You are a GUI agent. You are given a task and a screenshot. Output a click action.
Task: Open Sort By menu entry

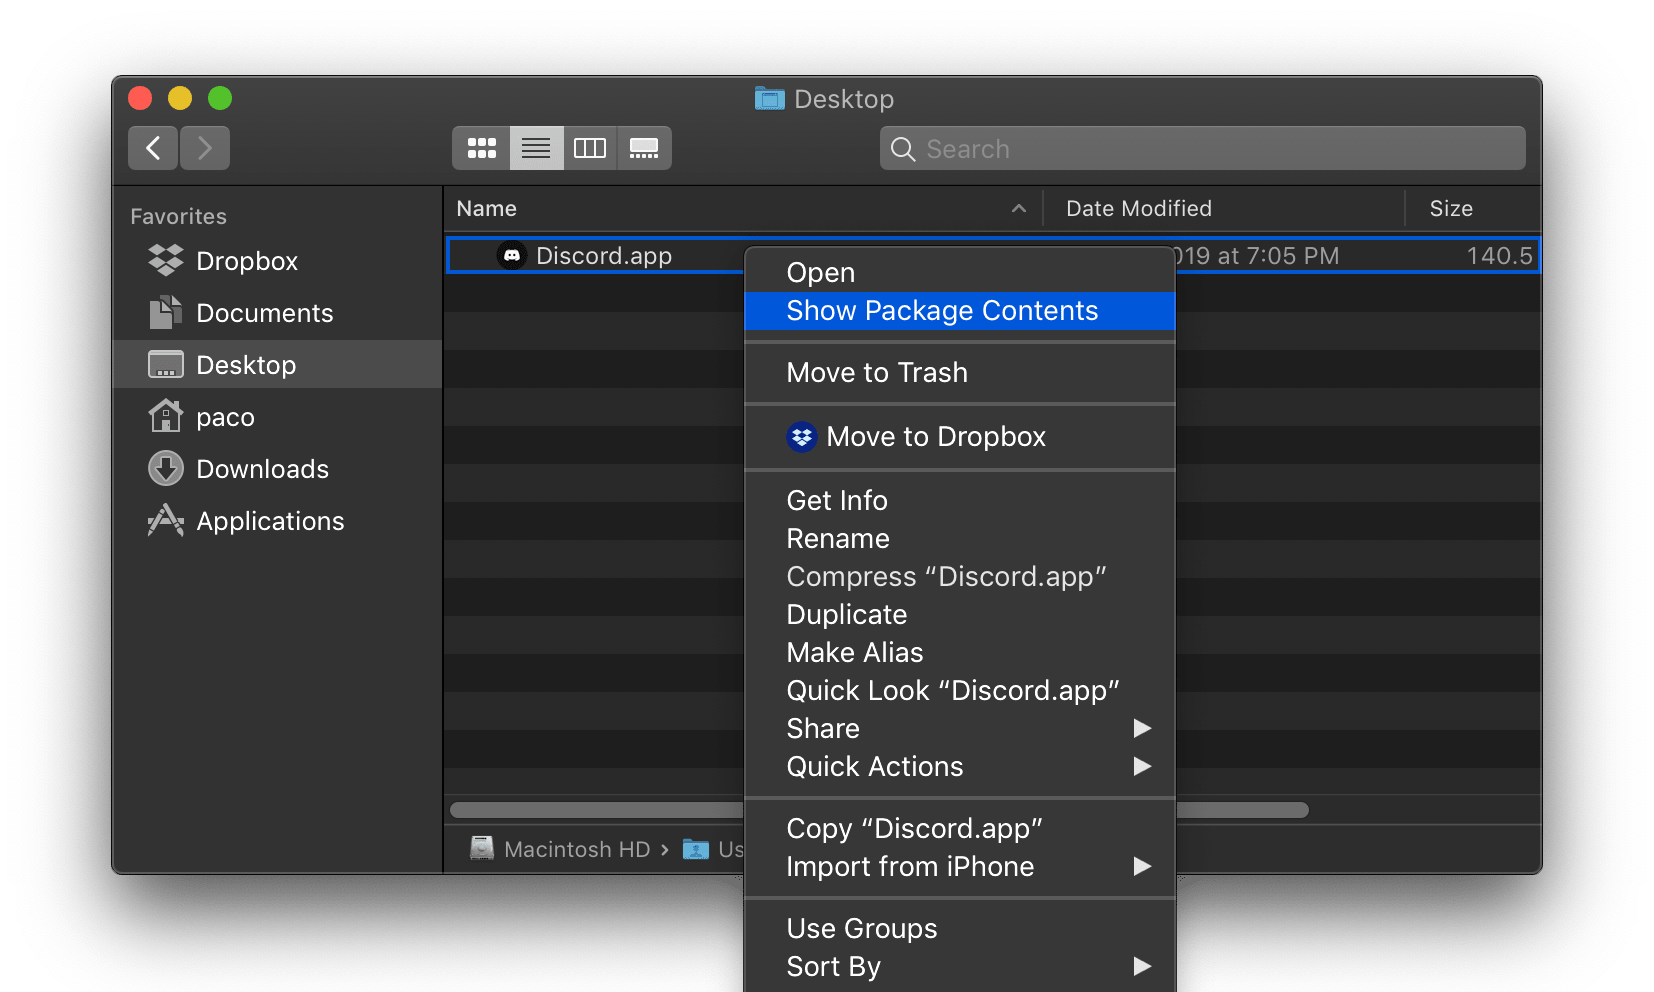click(960, 966)
